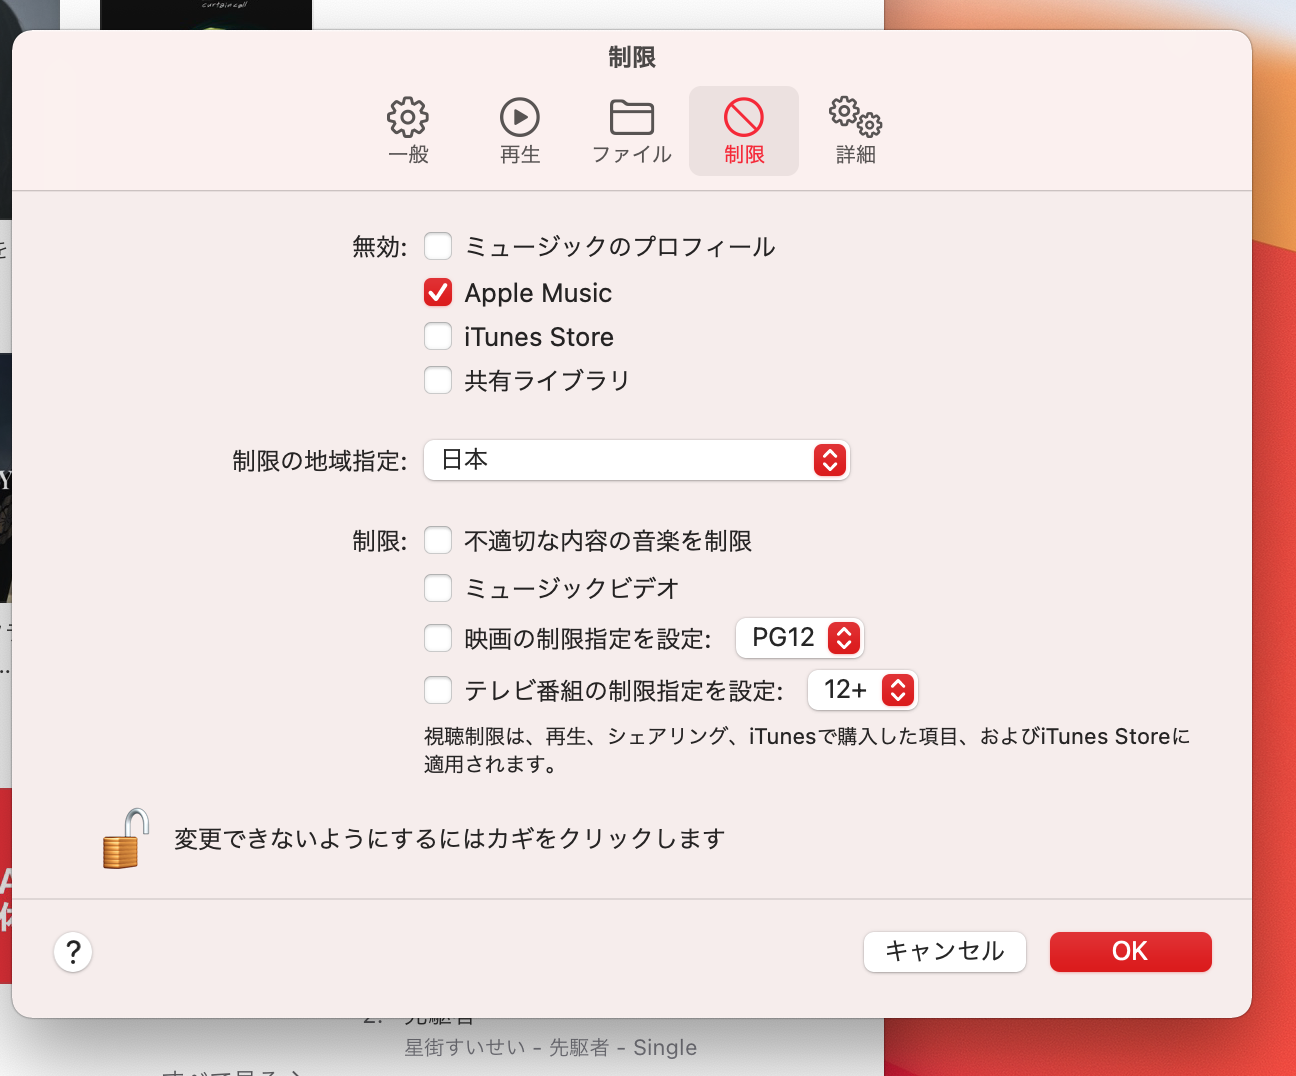Click 星街すいせい - 先駆者 - Single in Music window
Image resolution: width=1296 pixels, height=1076 pixels.
pos(551,1047)
